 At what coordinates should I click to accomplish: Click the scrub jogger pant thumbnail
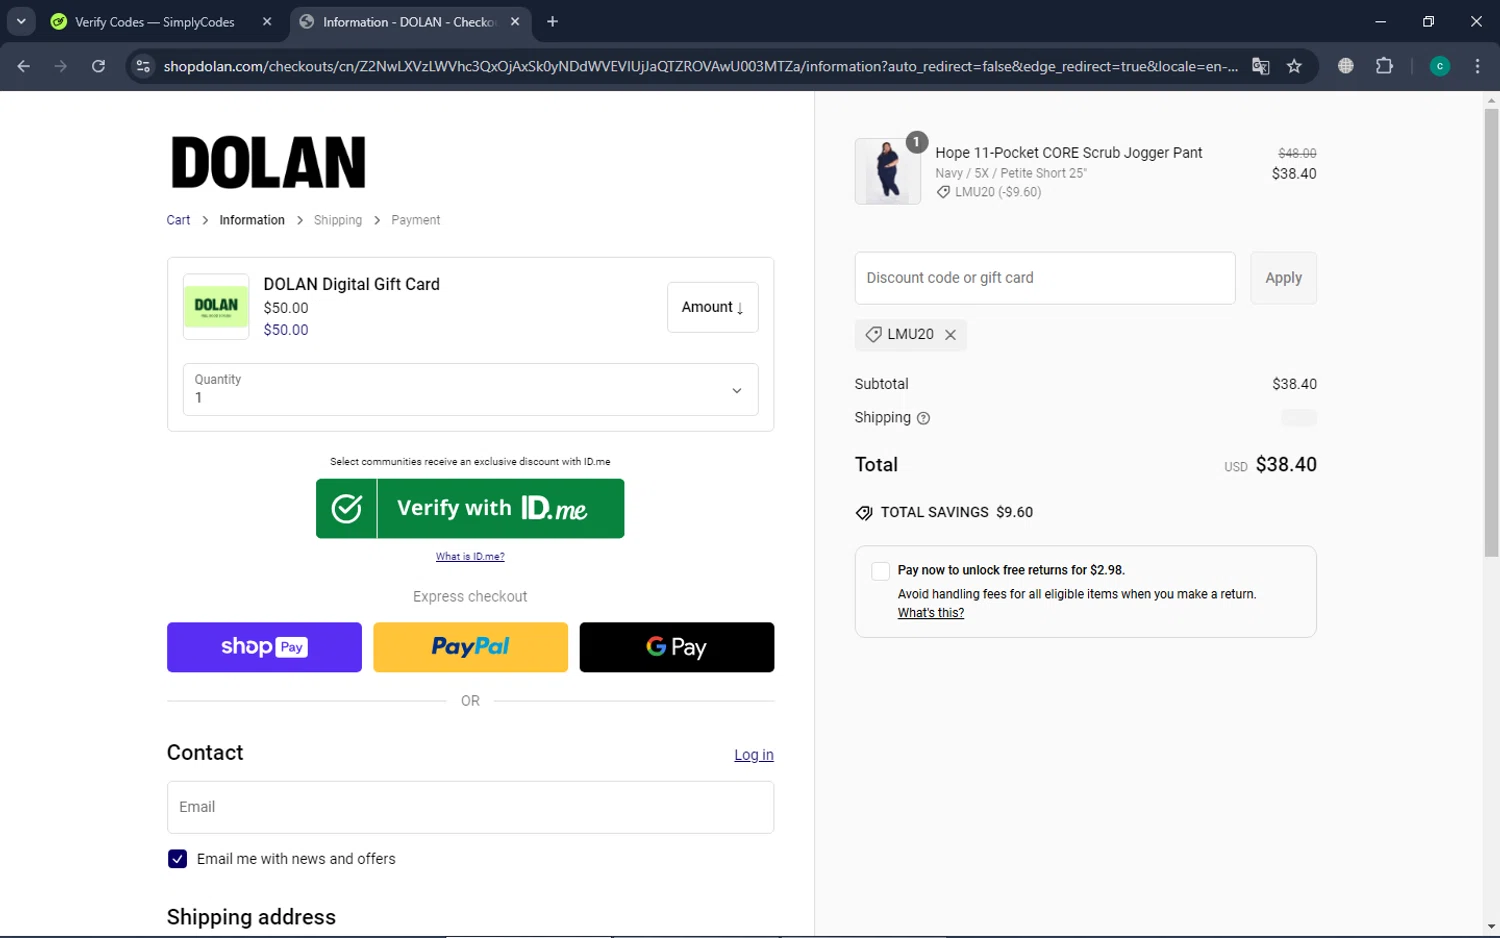(888, 171)
